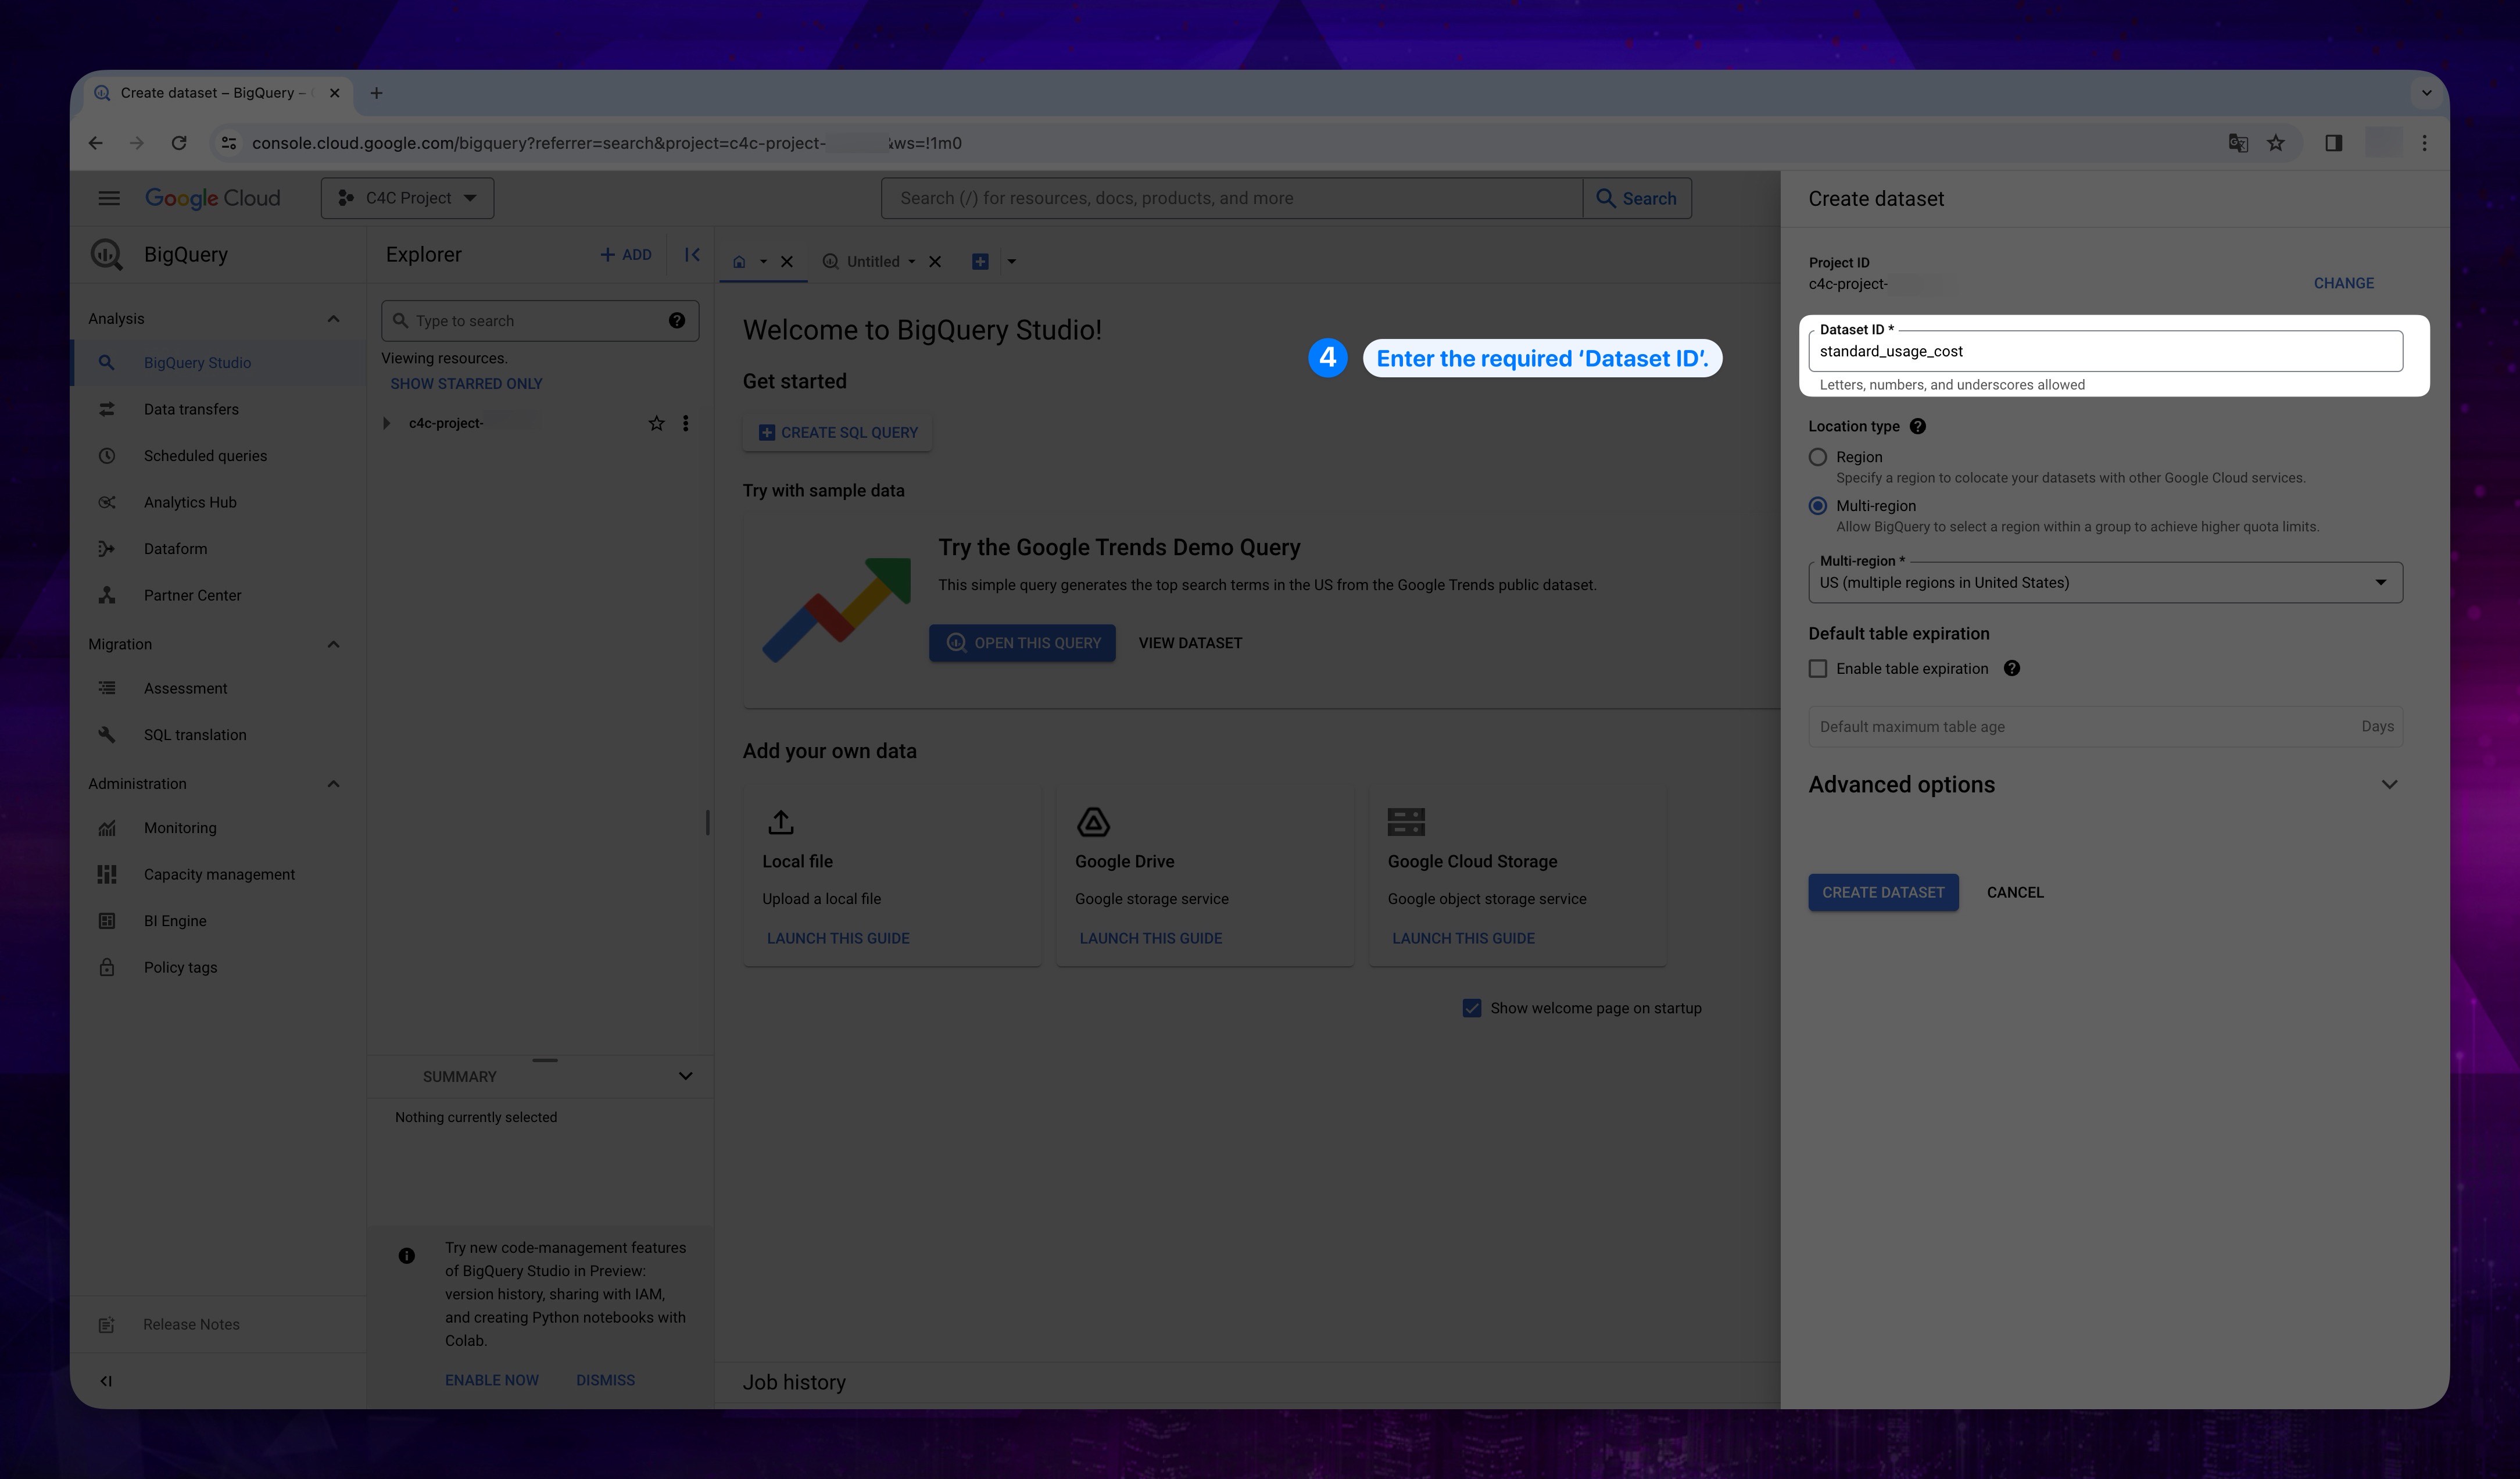Open Chrome three-dot menu
The image size is (2520, 1479).
[2424, 143]
